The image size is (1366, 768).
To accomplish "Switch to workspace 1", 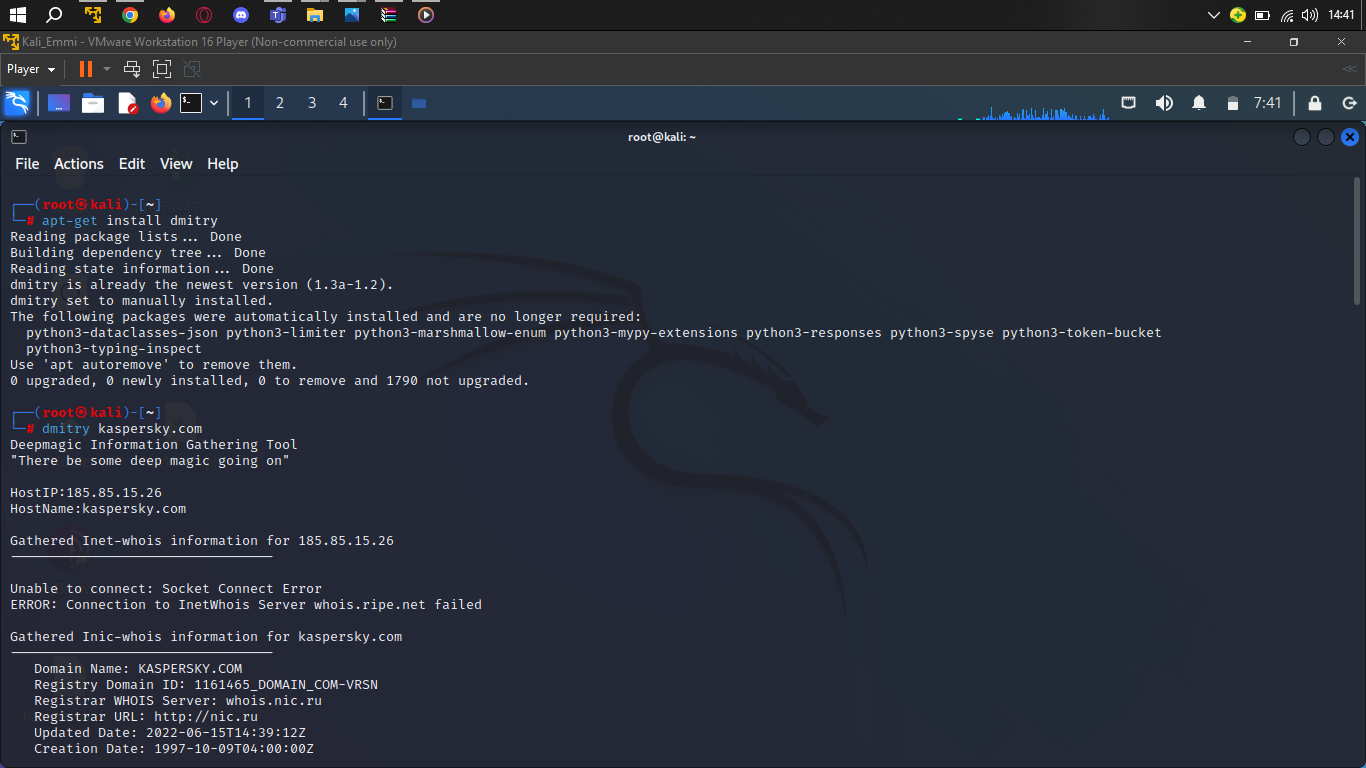I will [x=248, y=103].
